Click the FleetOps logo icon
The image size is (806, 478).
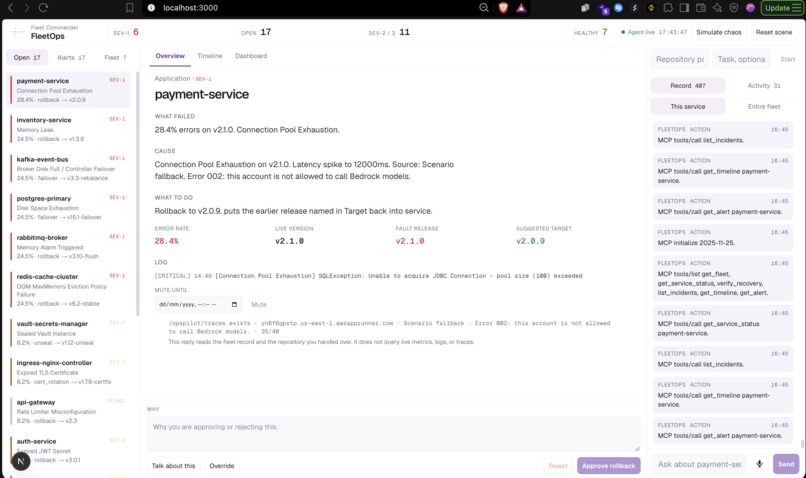[18, 32]
